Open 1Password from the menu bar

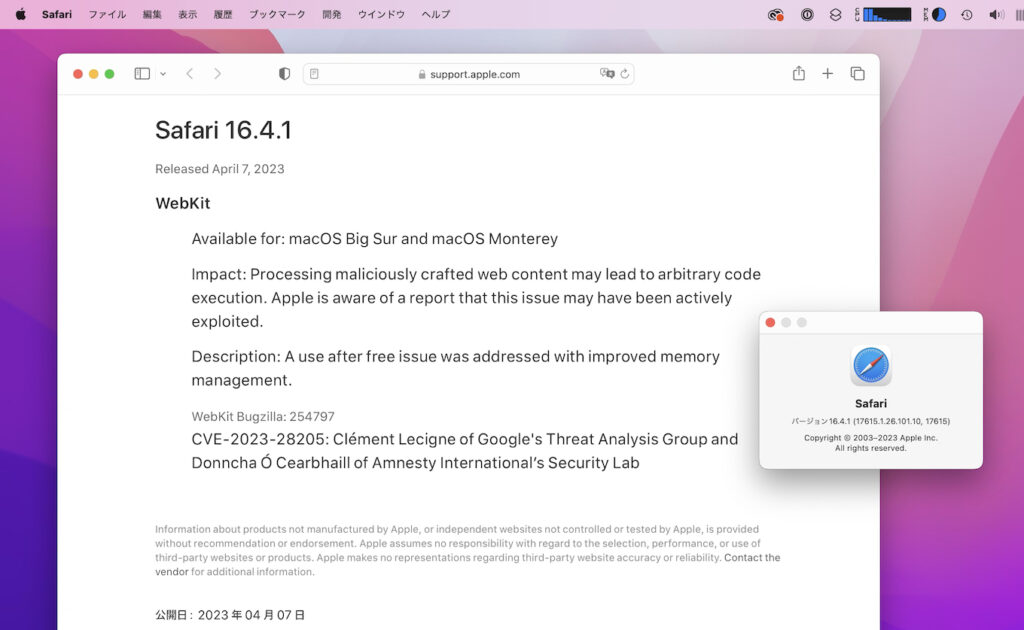806,14
